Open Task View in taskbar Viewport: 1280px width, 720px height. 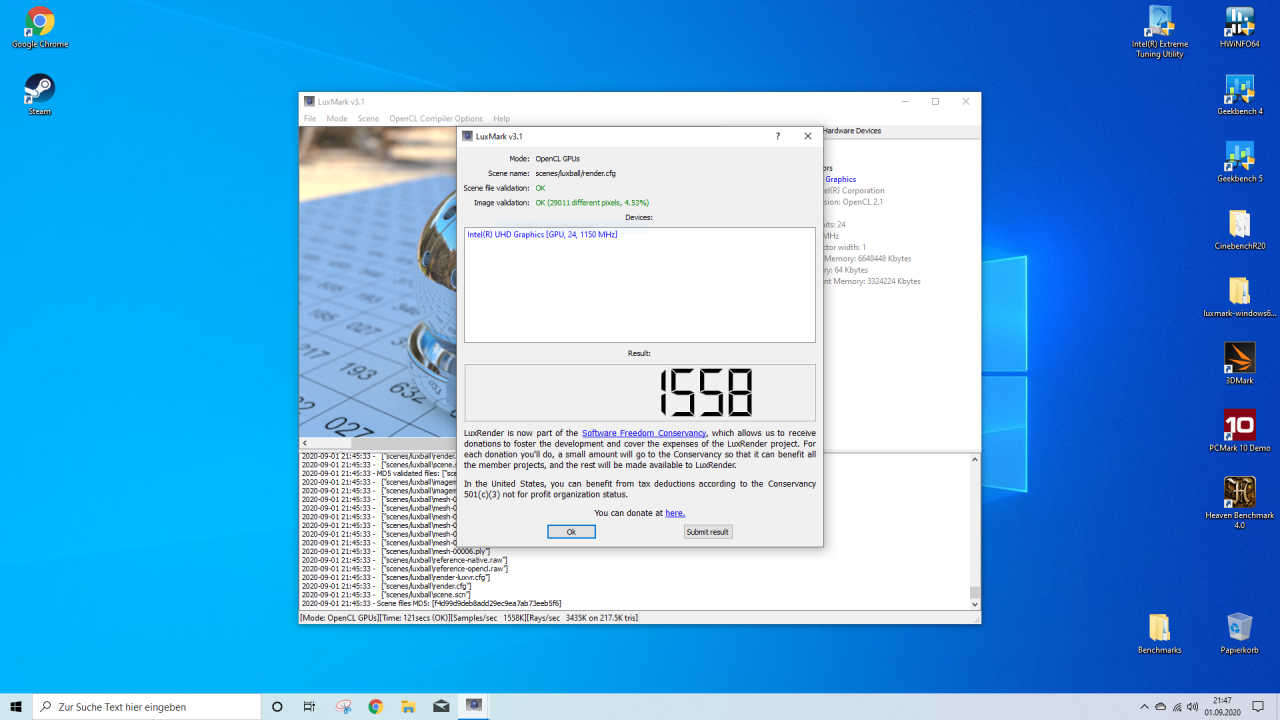pos(309,706)
